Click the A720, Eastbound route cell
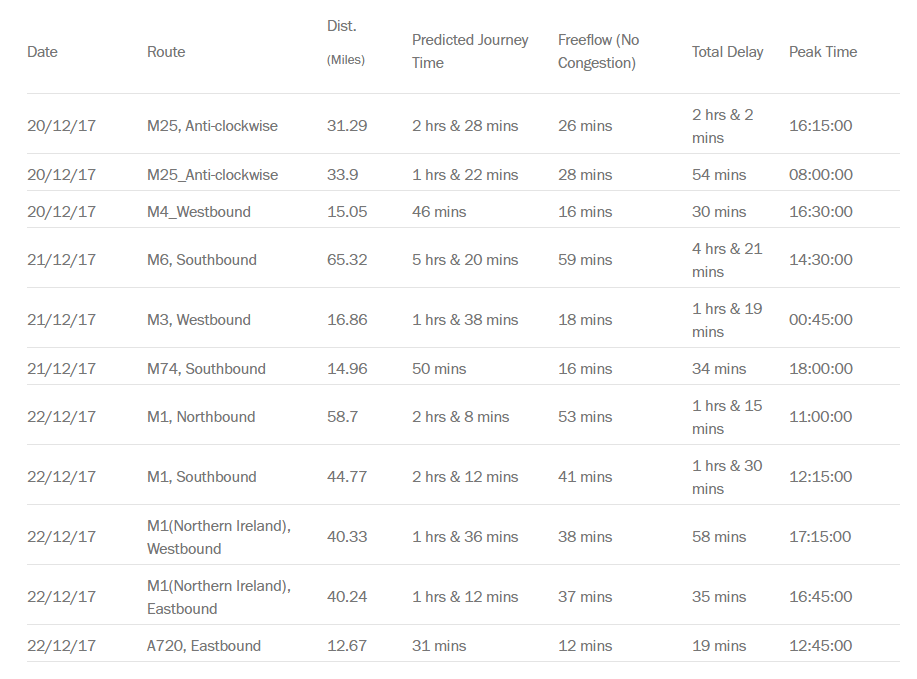917x679 pixels. tap(204, 646)
